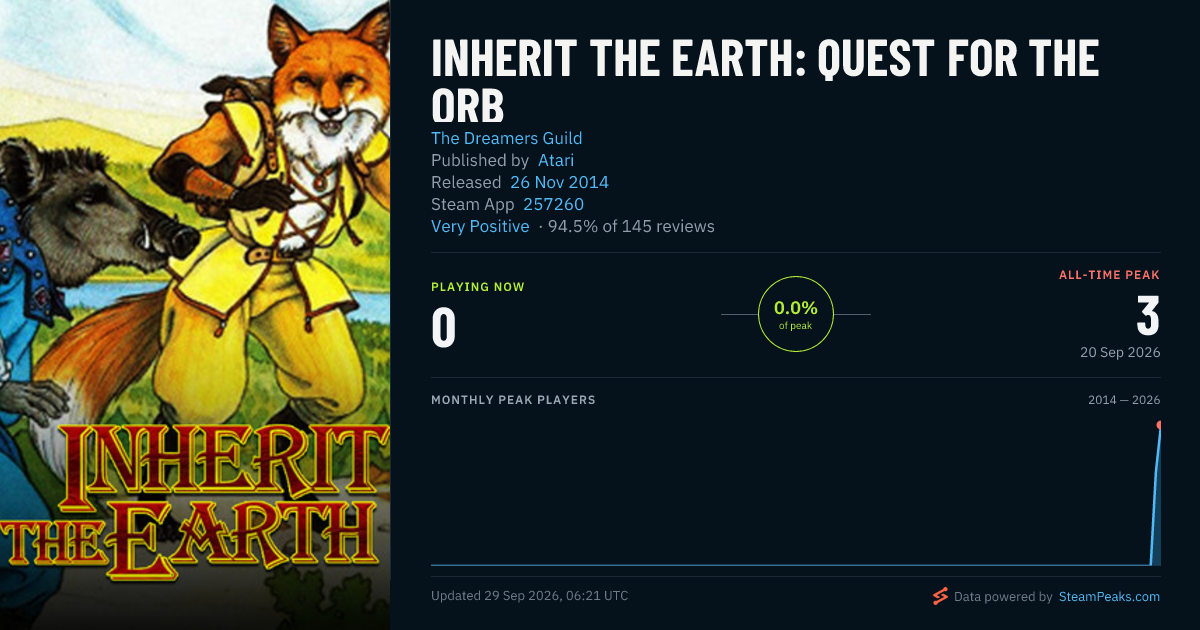The width and height of the screenshot is (1200, 630).
Task: Click the red peak marker dot on chart
Action: 1160,425
